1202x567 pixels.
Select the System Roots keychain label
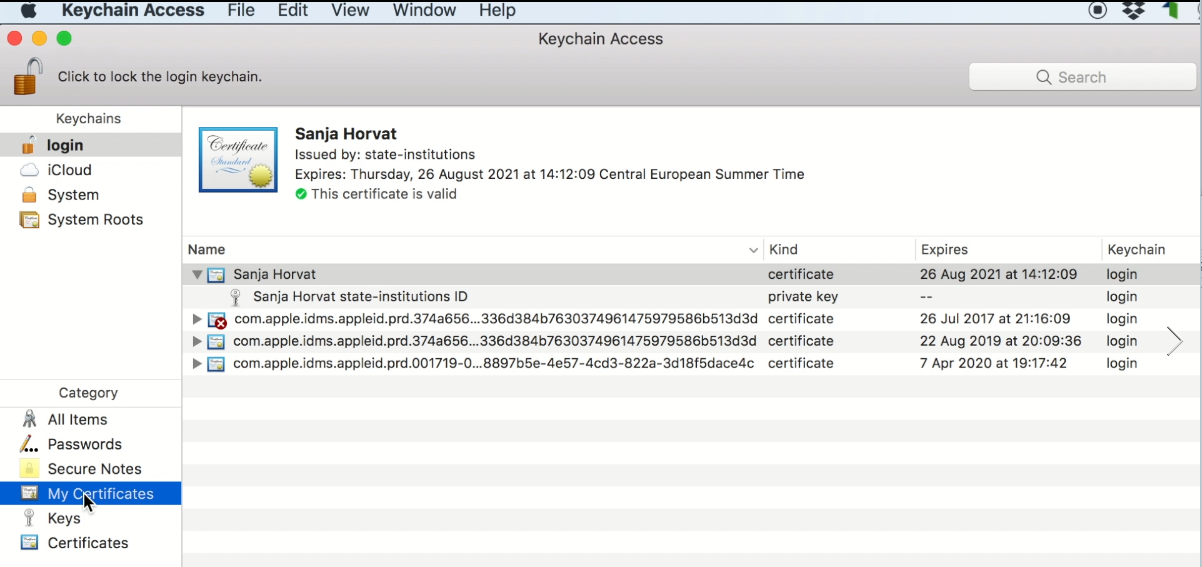[95, 220]
